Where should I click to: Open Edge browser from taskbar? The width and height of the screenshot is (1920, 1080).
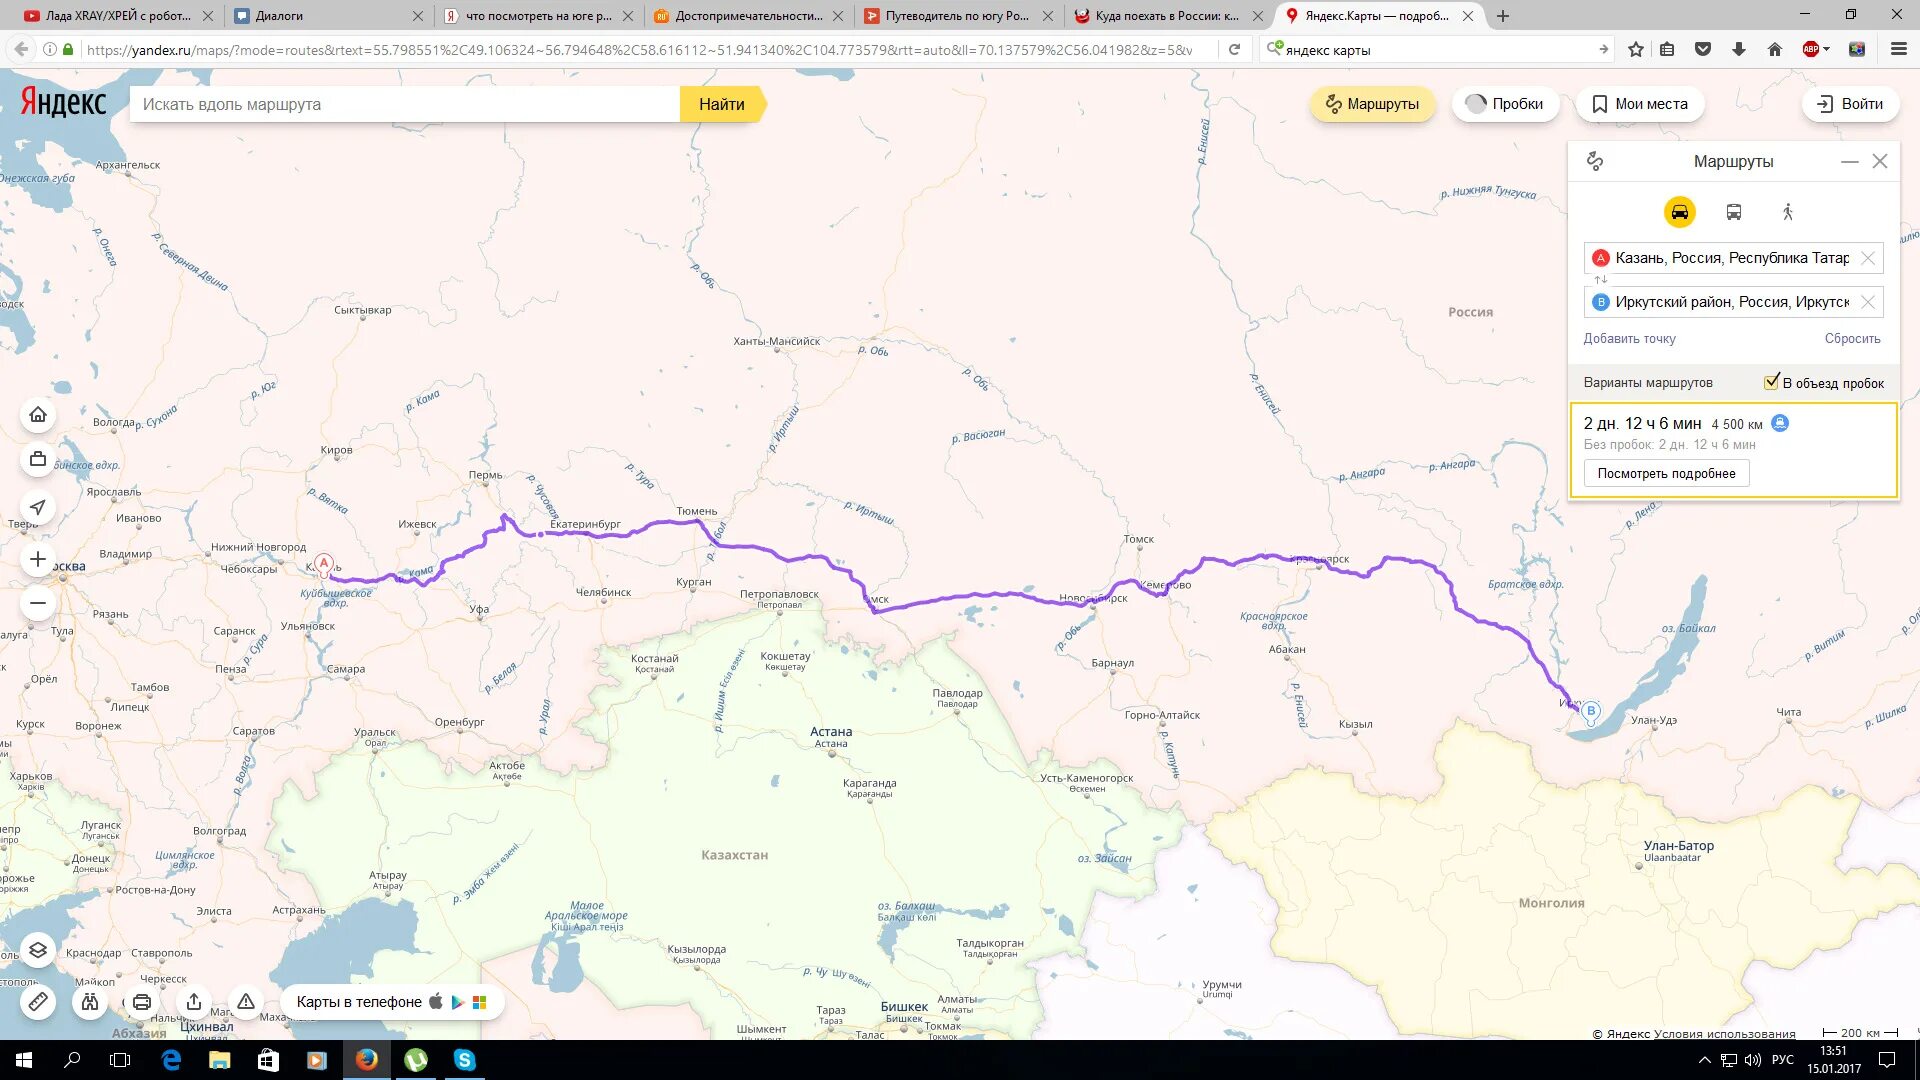tap(171, 1060)
